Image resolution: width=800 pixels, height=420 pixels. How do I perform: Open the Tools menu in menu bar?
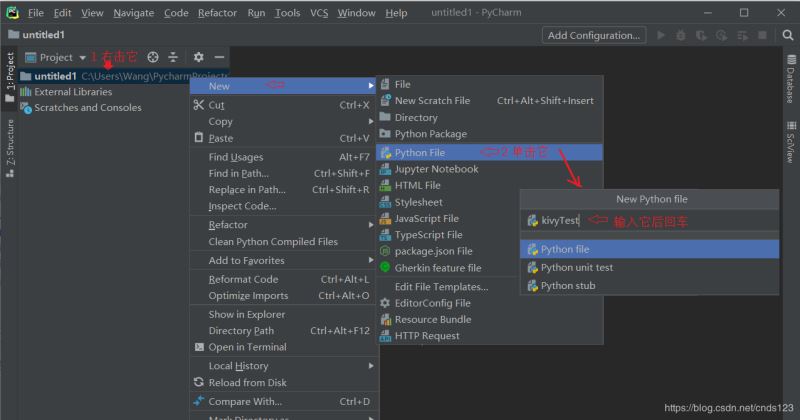[287, 13]
